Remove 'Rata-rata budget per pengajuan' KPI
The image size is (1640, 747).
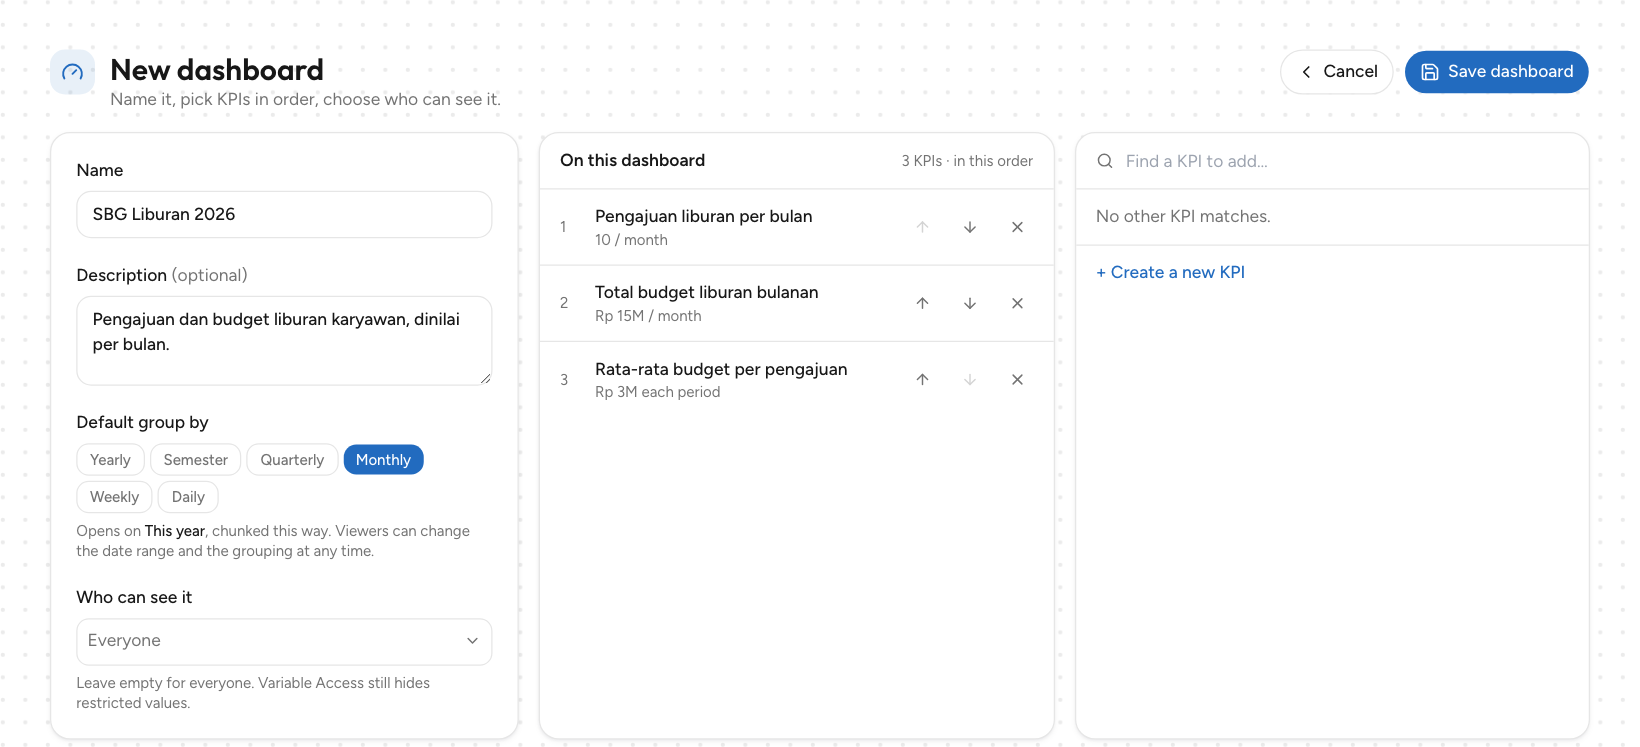click(1017, 379)
